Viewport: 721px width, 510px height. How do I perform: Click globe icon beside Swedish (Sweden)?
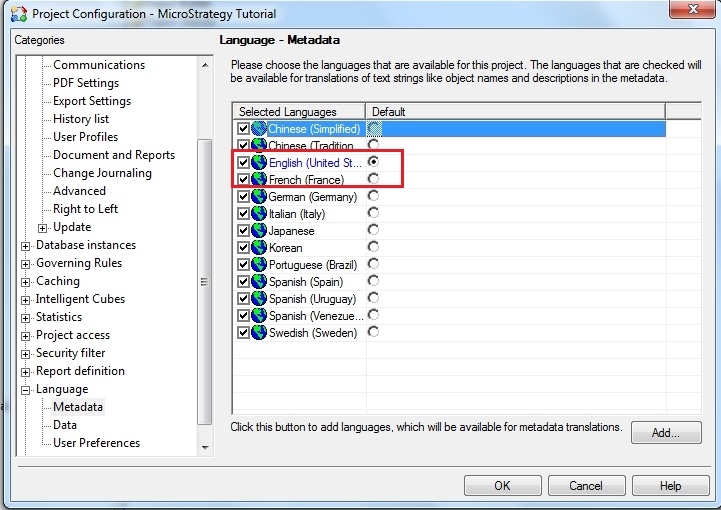[259, 332]
